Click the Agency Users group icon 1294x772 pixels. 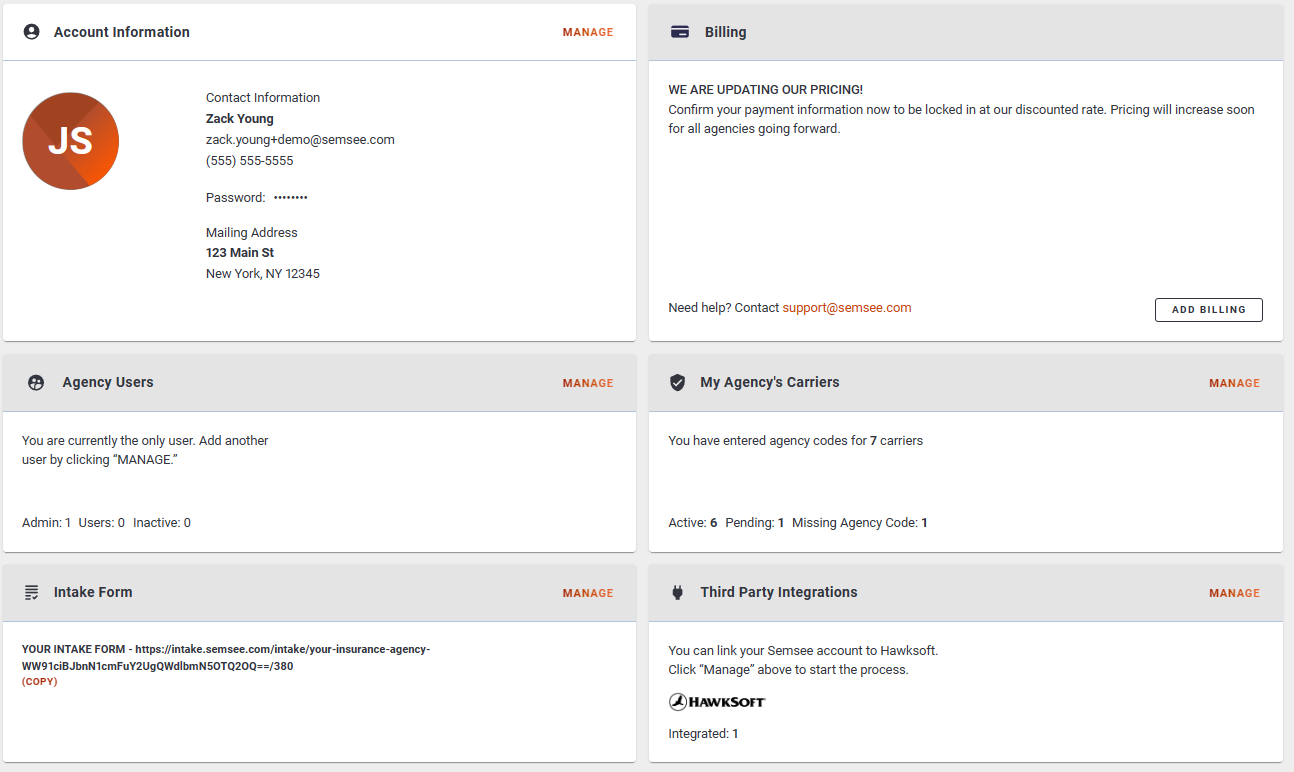click(x=36, y=382)
